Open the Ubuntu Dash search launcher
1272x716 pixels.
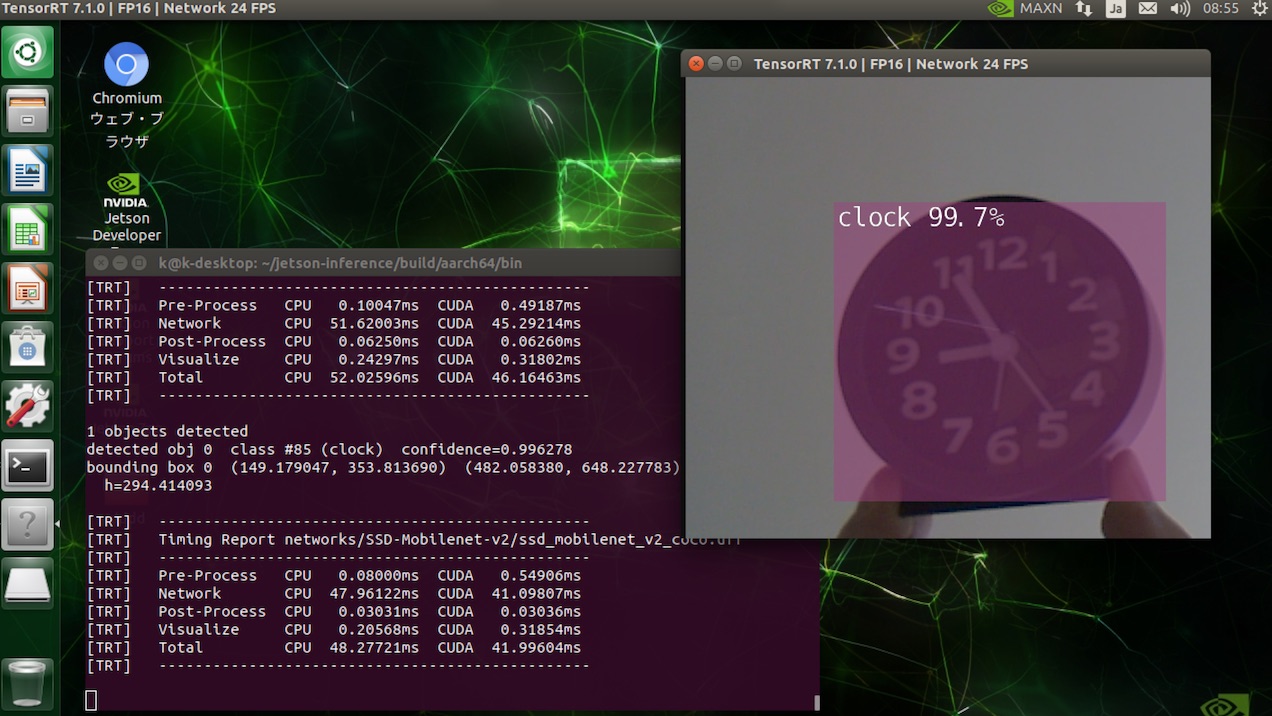point(28,52)
